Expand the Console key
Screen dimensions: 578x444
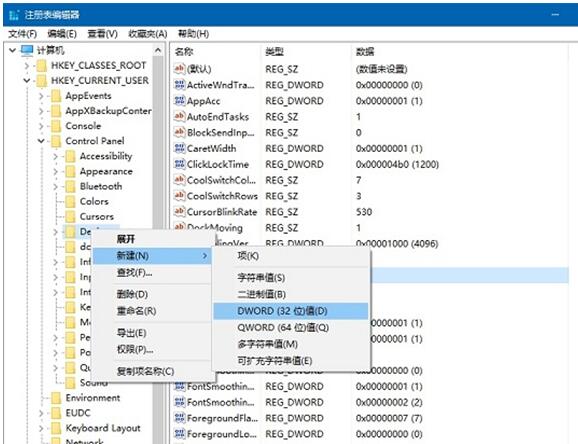[41, 126]
